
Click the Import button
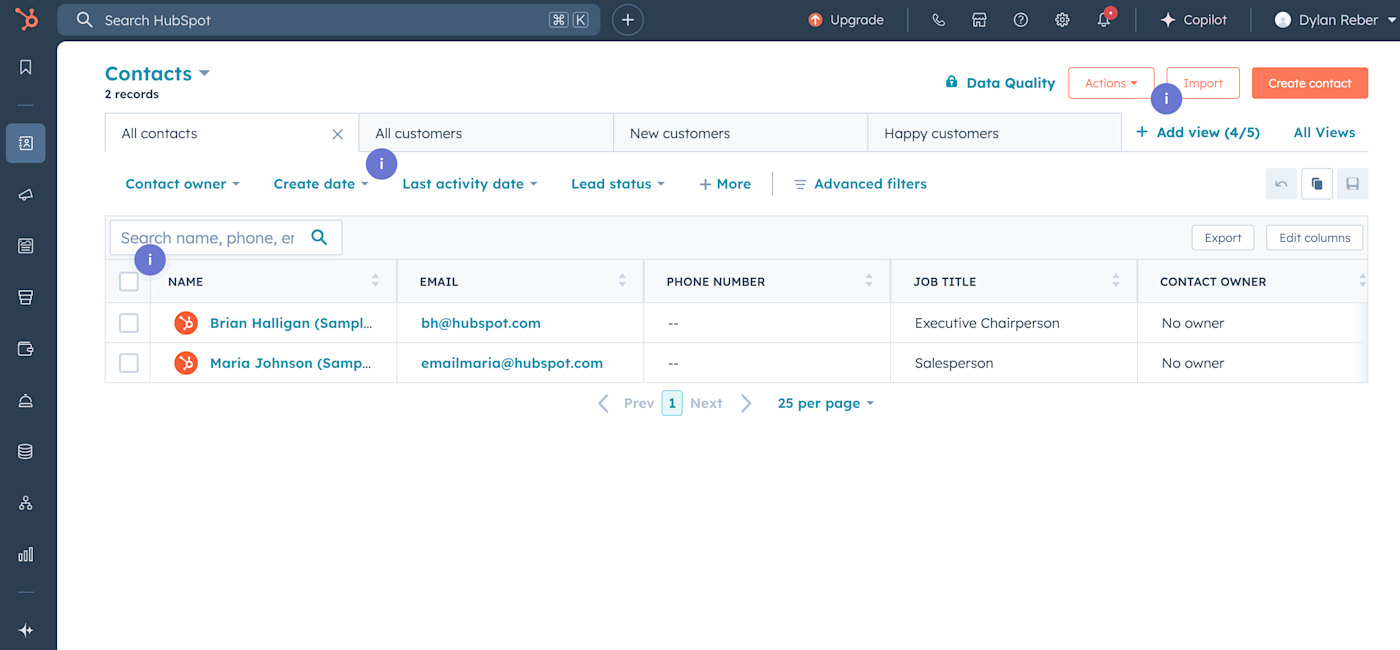tap(1203, 83)
